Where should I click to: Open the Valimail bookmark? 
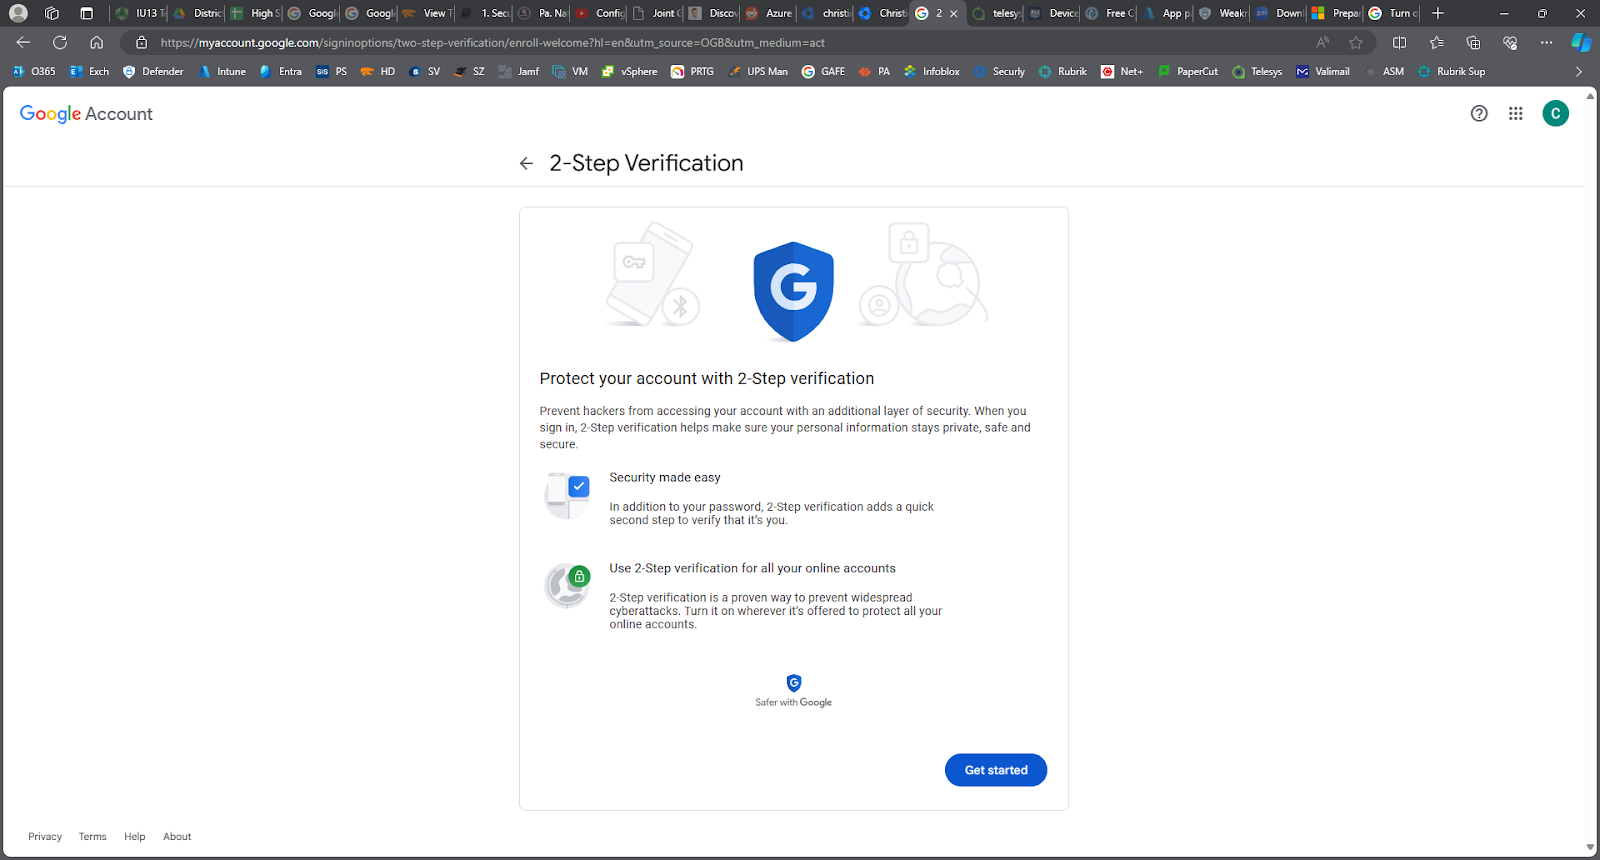[x=1323, y=72]
